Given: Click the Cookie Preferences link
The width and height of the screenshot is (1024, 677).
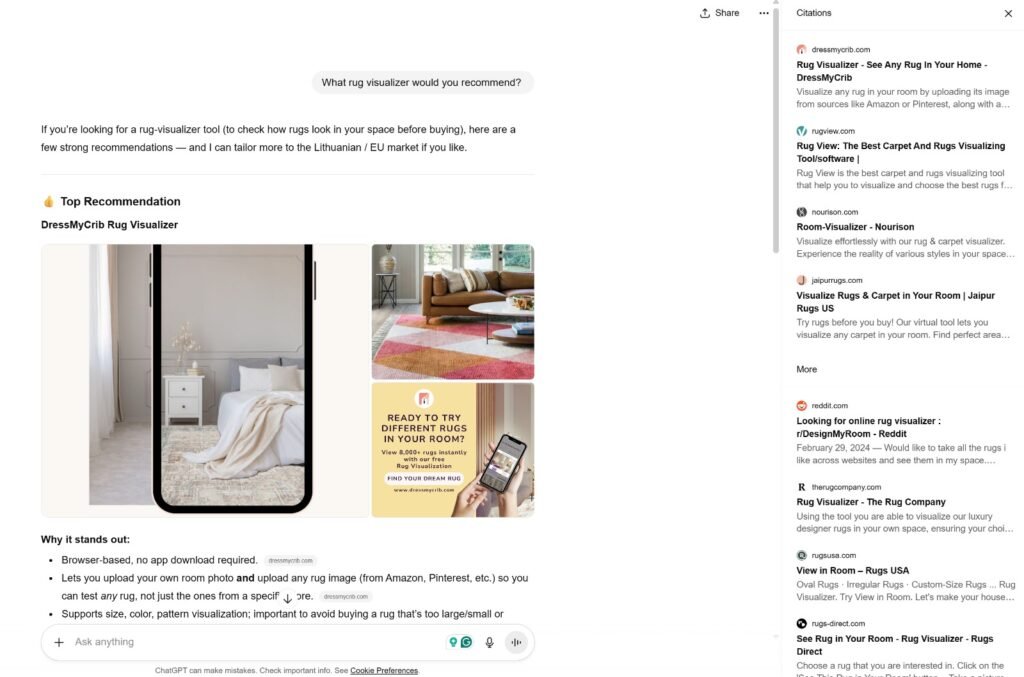Looking at the screenshot, I should tap(384, 670).
